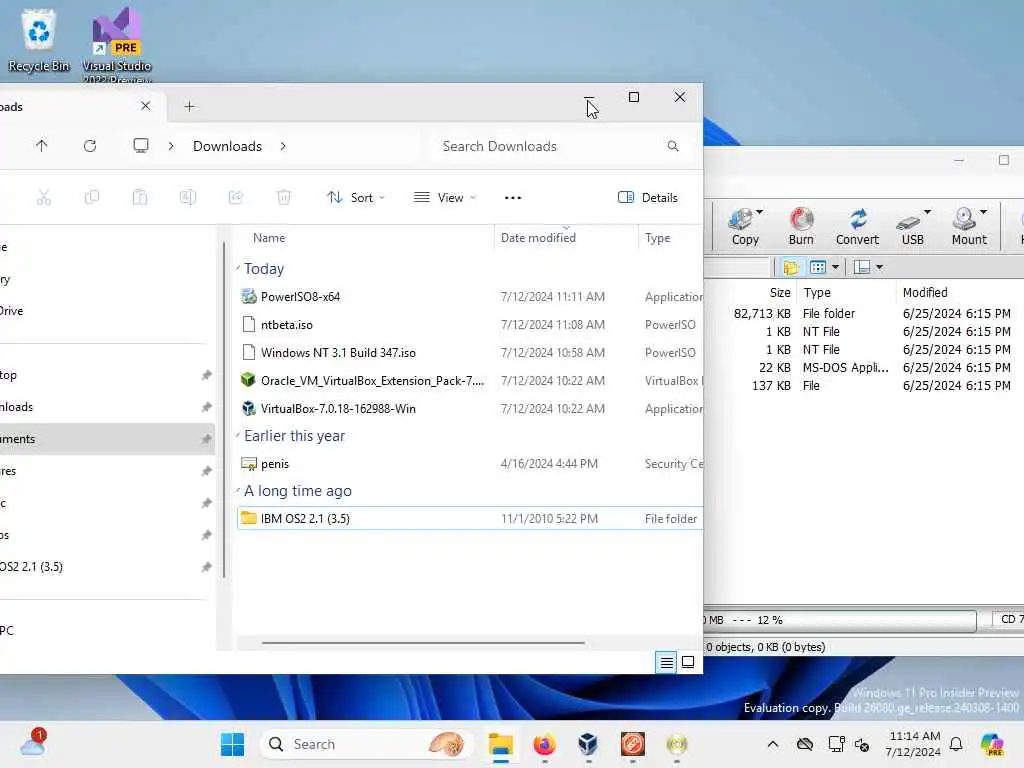Open File Explorer from the taskbar
1024x768 pixels.
tap(501, 744)
